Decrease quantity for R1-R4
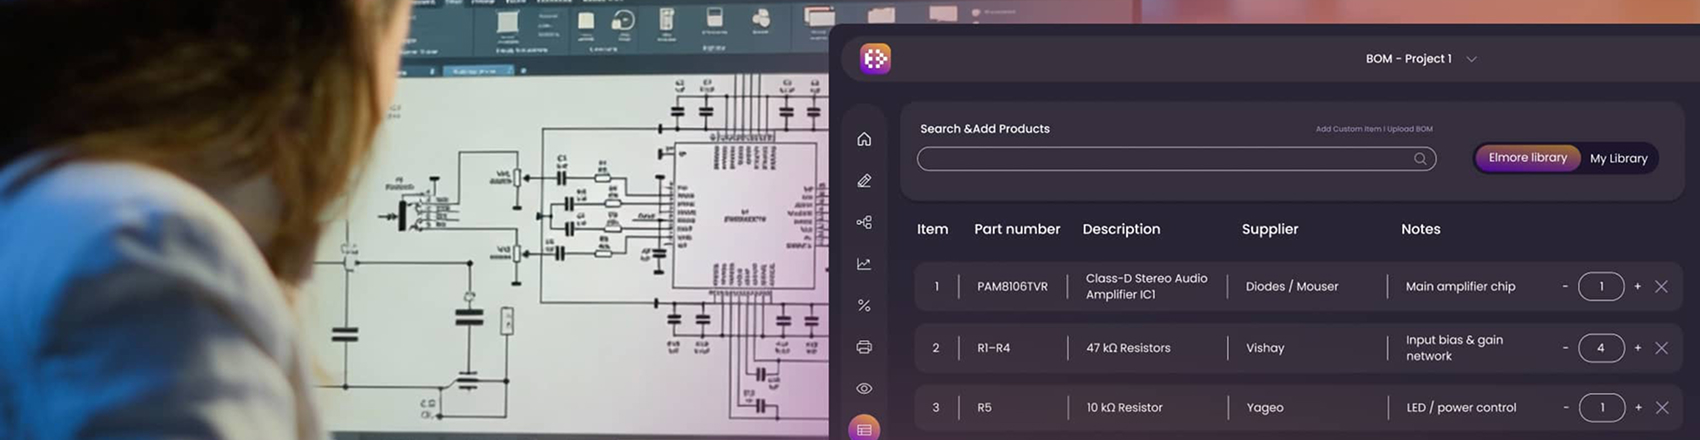 tap(1565, 348)
